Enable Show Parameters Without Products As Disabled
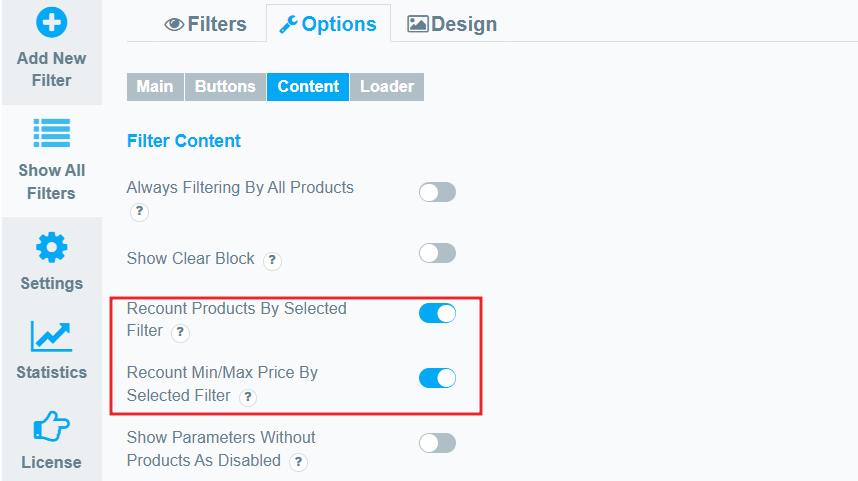 point(437,443)
